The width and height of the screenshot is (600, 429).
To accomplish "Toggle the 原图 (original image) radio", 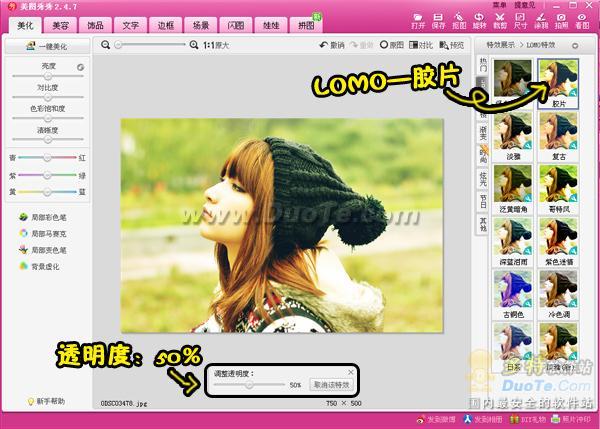I will (391, 45).
